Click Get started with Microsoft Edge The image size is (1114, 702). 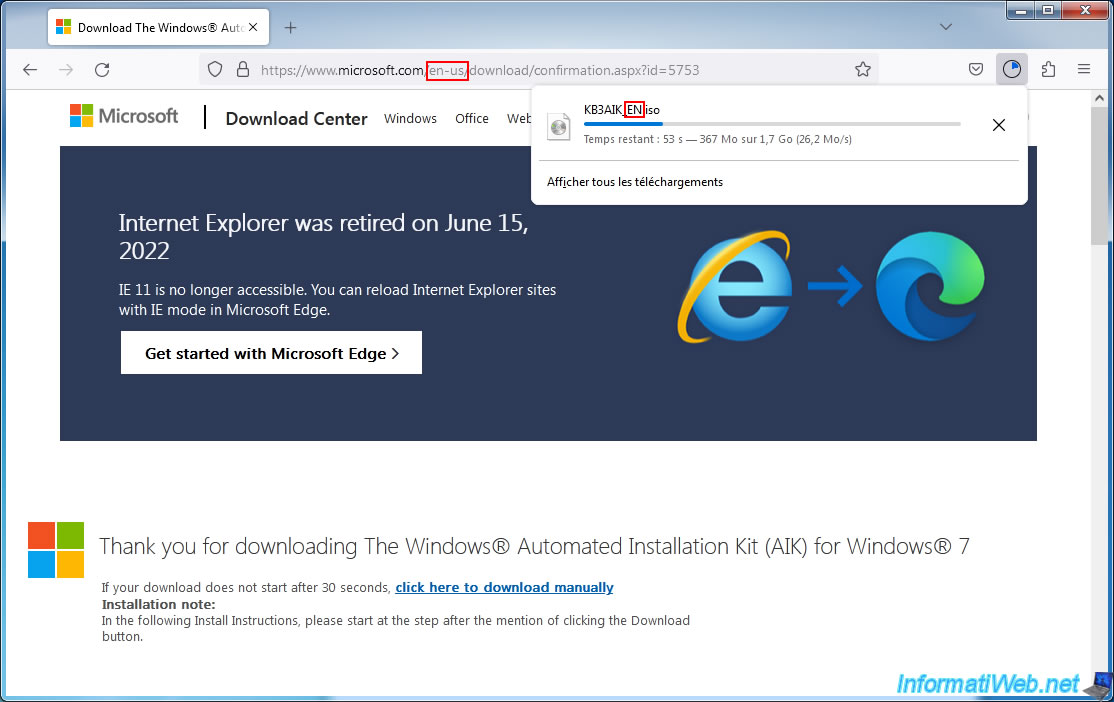pyautogui.click(x=271, y=353)
